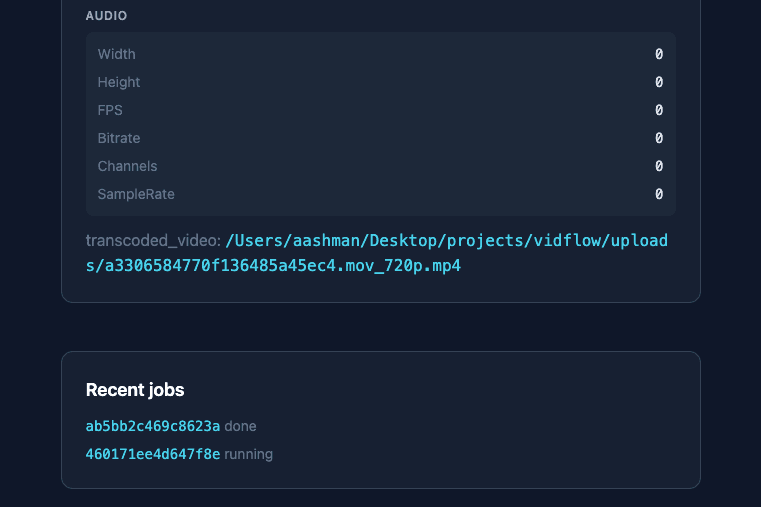Viewport: 761px width, 507px height.
Task: Open job ab5bb2c469c8623a
Action: [x=153, y=426]
